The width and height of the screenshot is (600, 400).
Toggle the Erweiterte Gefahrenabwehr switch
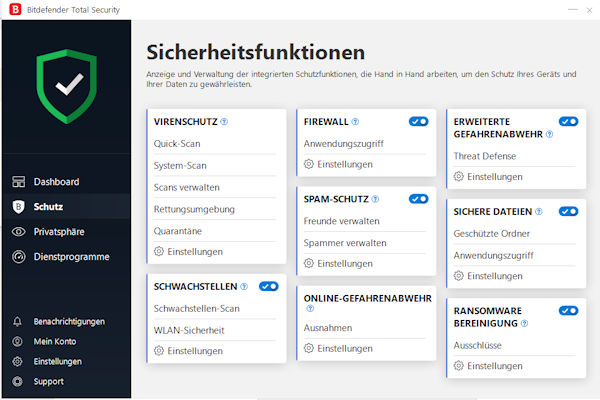(568, 122)
